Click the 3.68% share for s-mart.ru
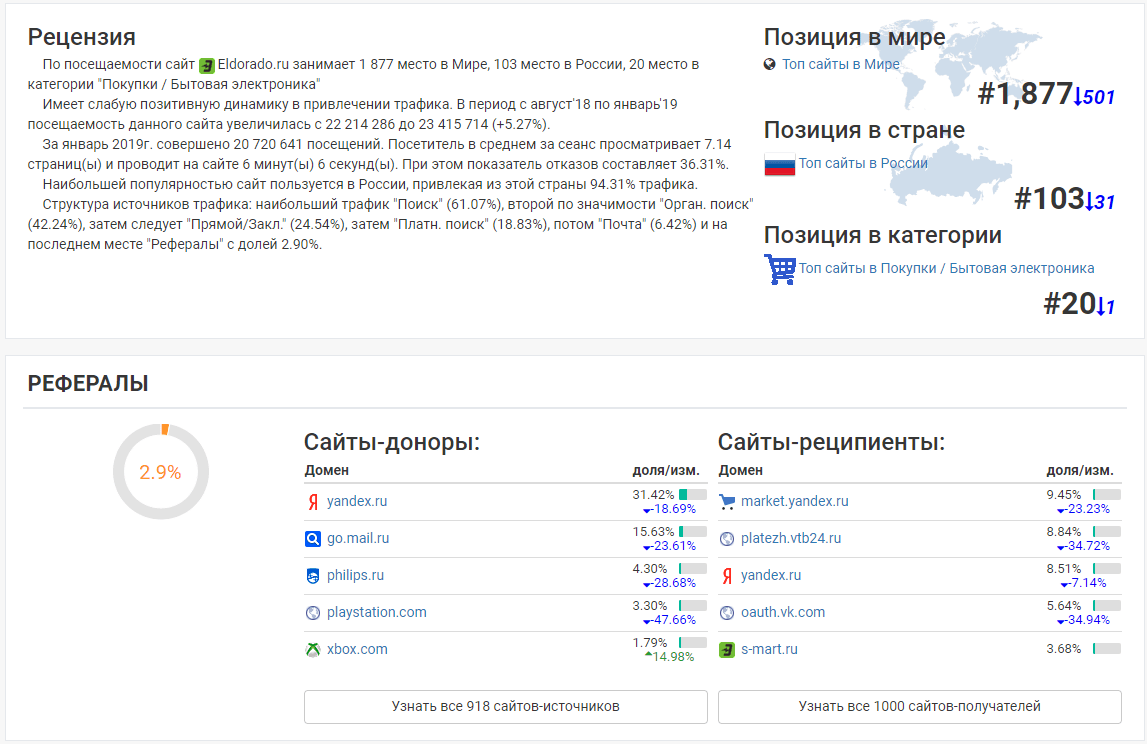The width and height of the screenshot is (1147, 744). click(x=1064, y=649)
